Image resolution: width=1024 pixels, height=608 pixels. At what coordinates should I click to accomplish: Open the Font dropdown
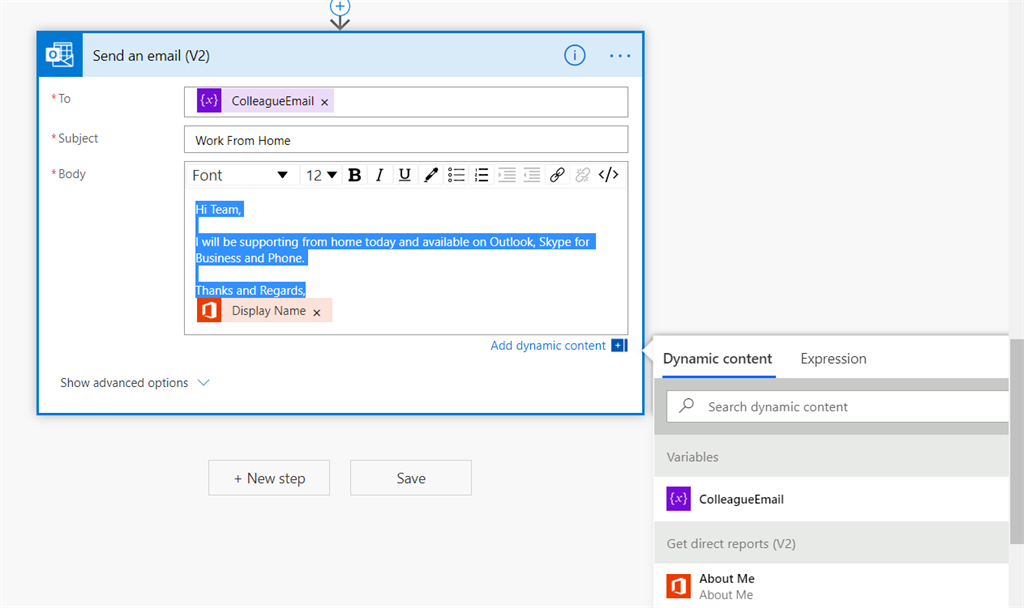240,175
